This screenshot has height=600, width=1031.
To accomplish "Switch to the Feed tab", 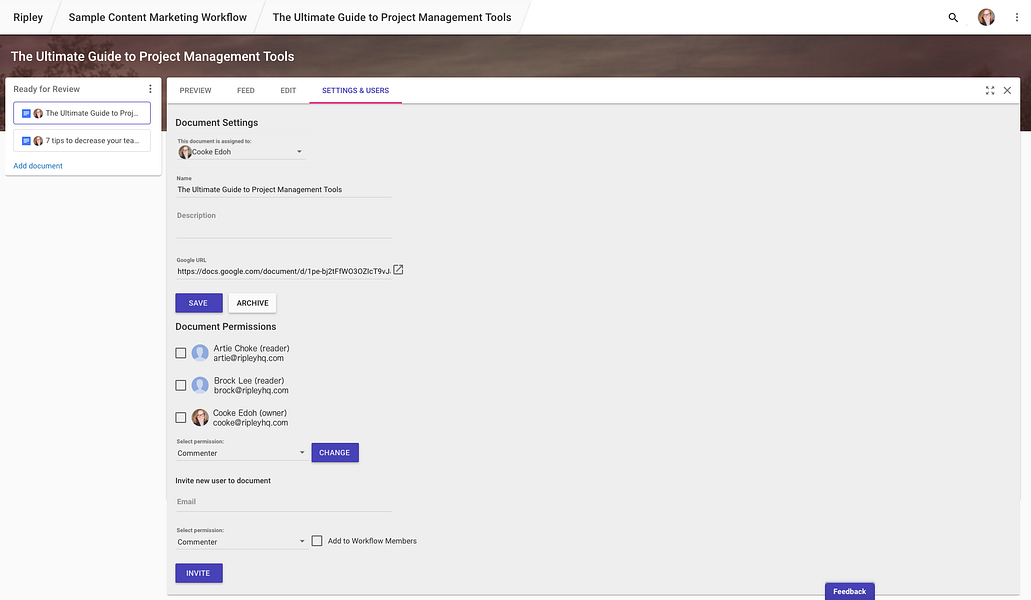I will point(246,91).
